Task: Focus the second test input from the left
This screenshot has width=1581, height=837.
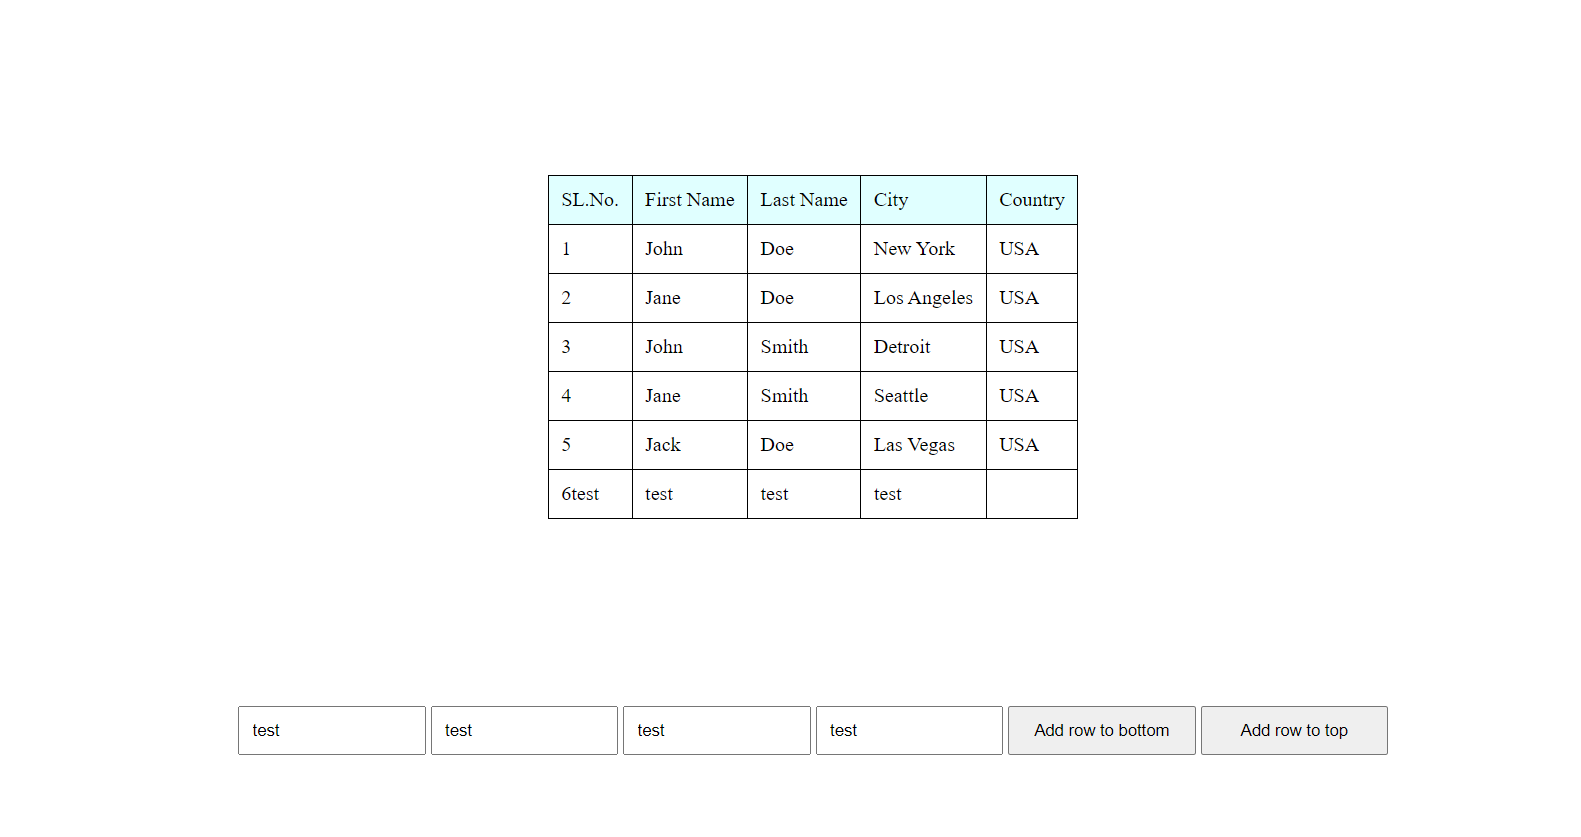Action: (x=524, y=730)
